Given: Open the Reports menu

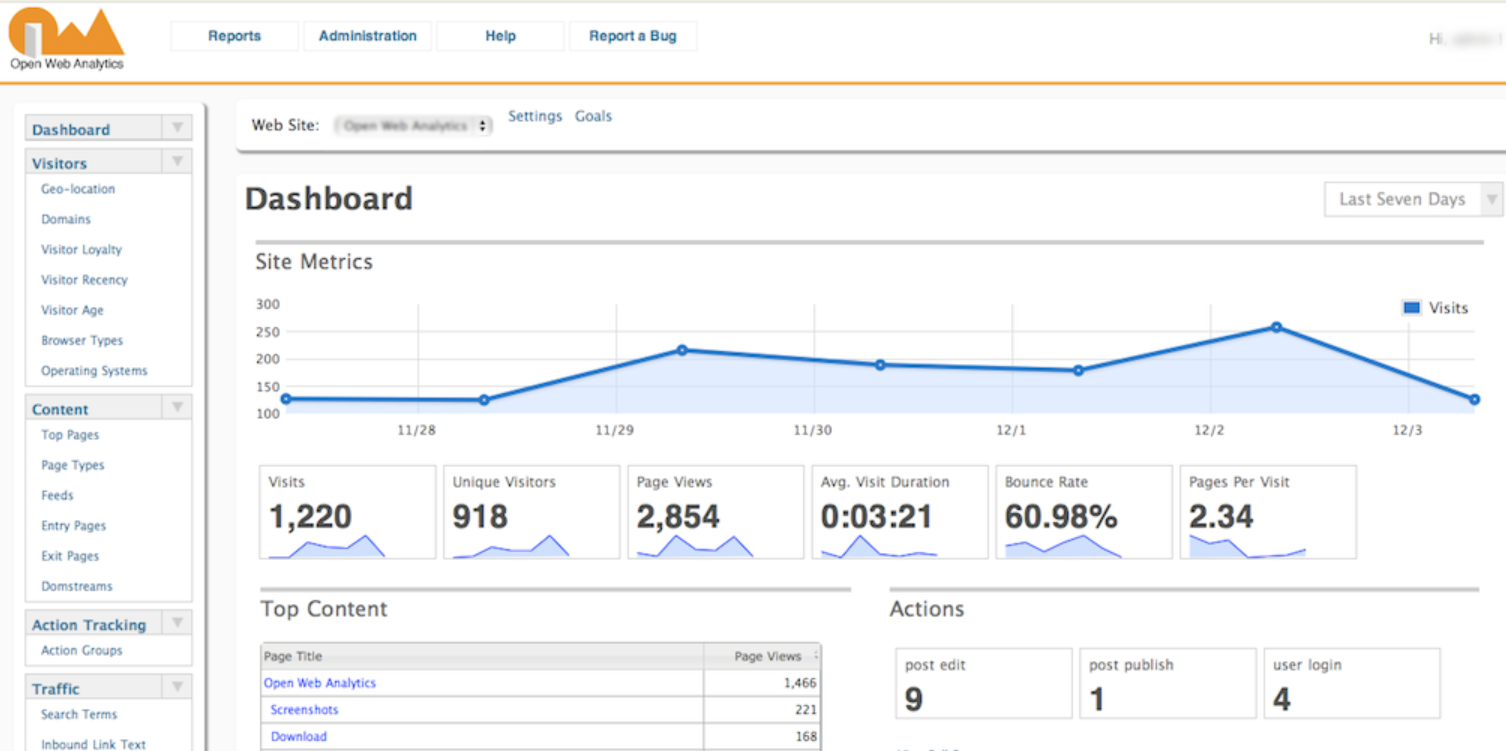Looking at the screenshot, I should tap(234, 36).
